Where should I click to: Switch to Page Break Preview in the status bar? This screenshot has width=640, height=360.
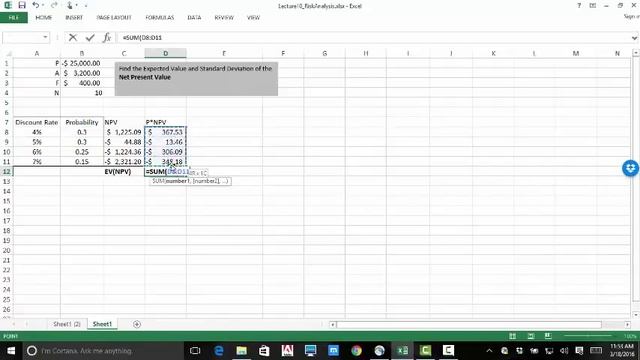[548, 336]
